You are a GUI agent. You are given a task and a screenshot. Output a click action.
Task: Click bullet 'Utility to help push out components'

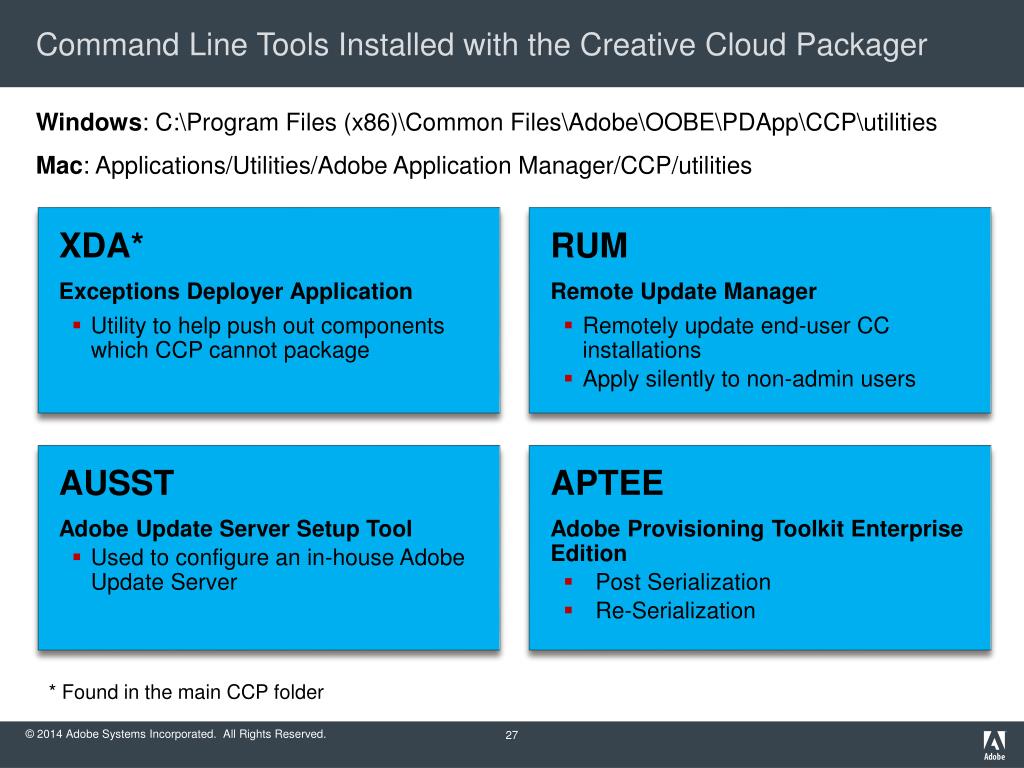(x=268, y=338)
